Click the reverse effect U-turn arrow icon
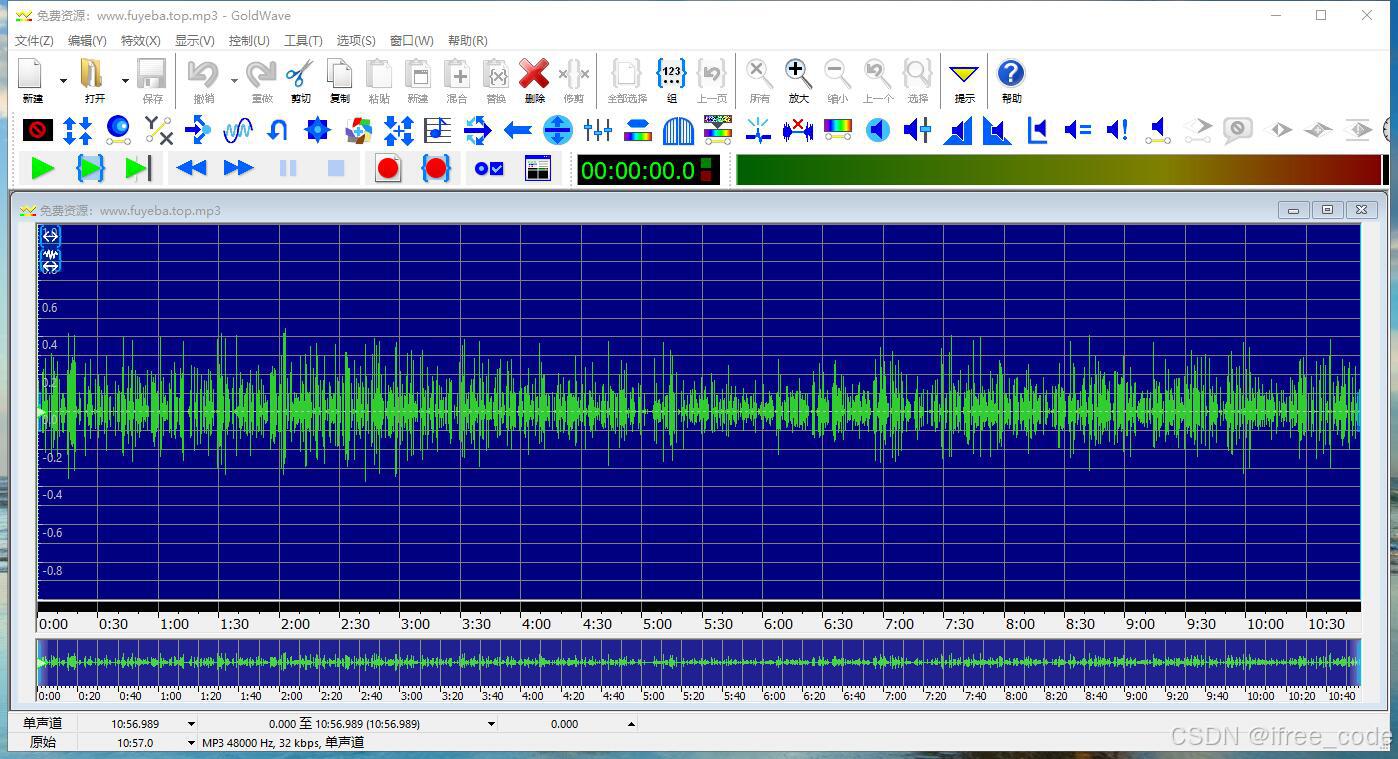The image size is (1398, 759). (x=278, y=130)
